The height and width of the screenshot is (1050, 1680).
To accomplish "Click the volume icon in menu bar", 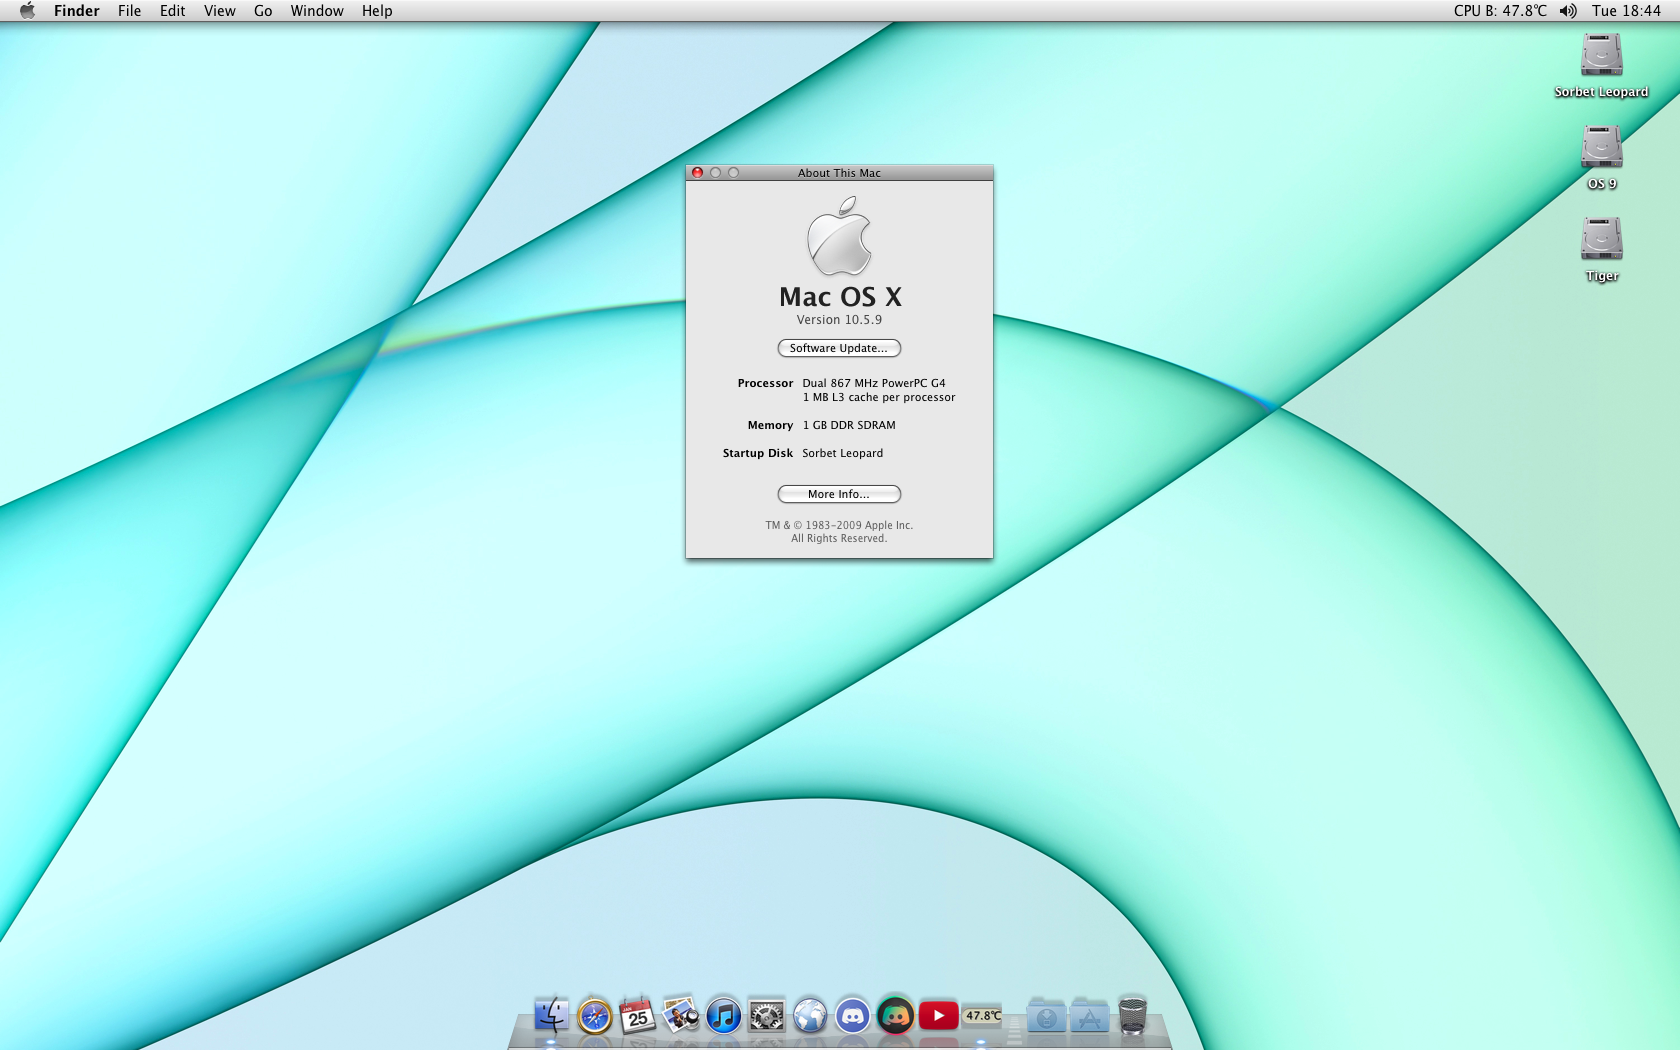I will coord(1568,11).
